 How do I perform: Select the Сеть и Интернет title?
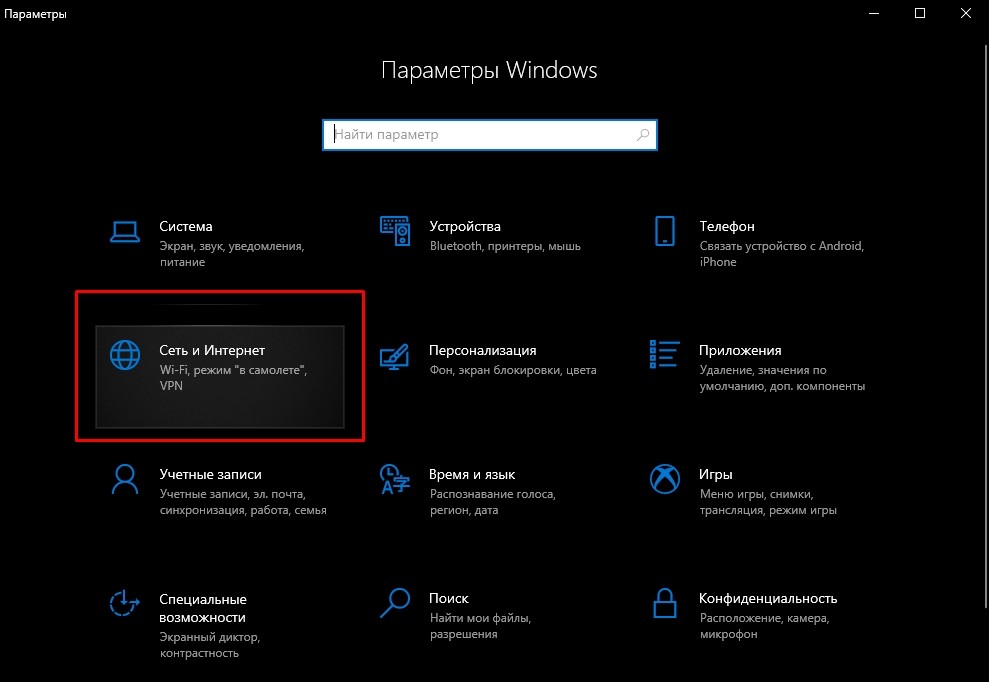[212, 350]
